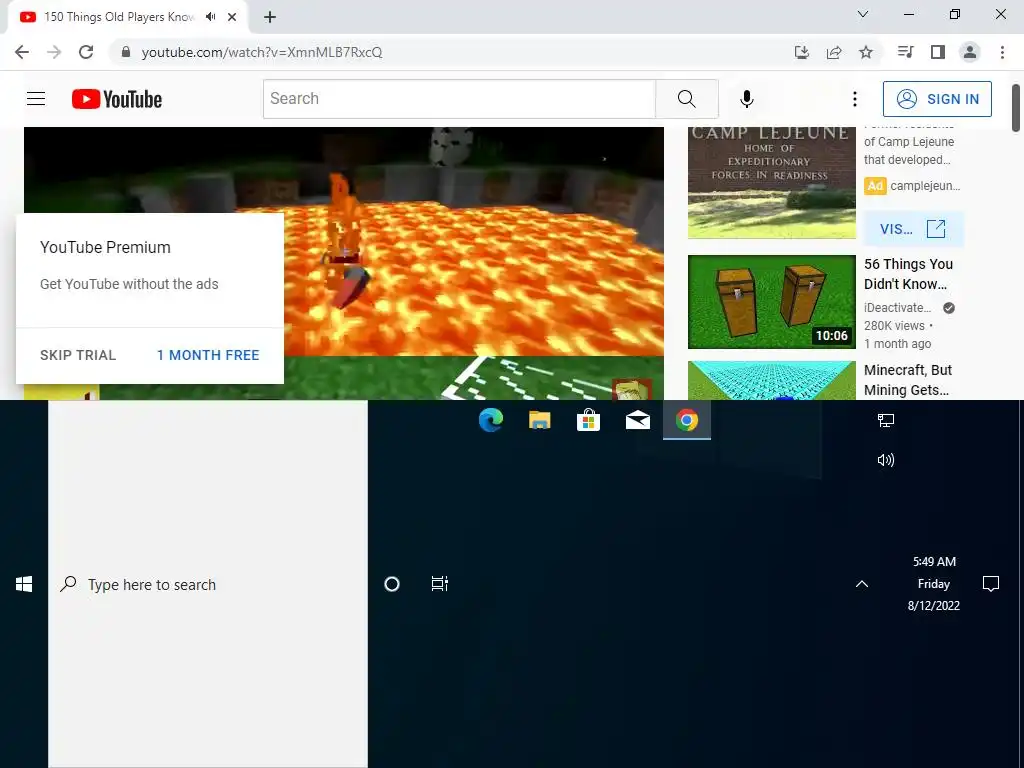
Task: Click the VIS... ad visit button
Action: pyautogui.click(x=914, y=229)
